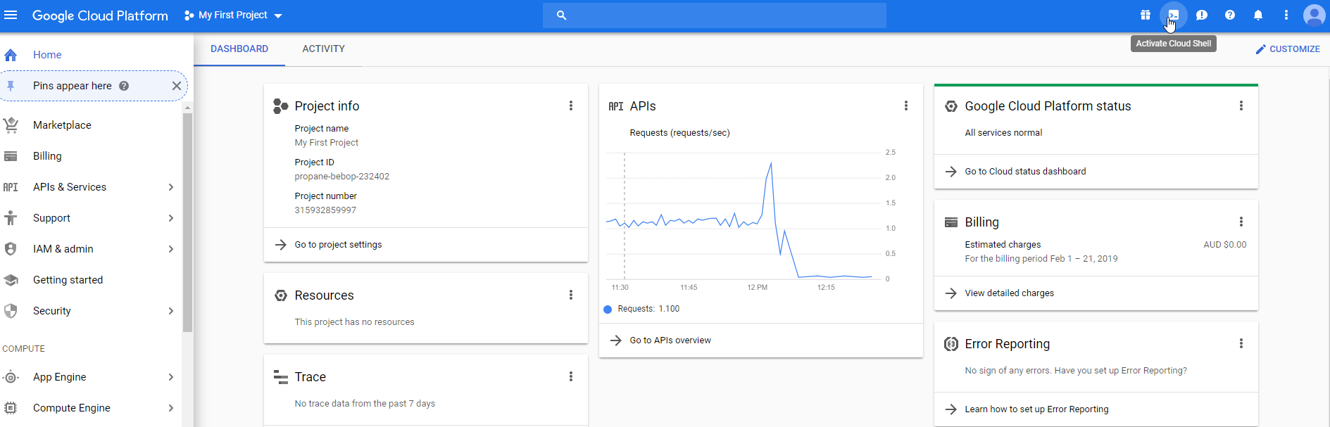This screenshot has height=427, width=1330.
Task: Activate Cloud Shell icon
Action: click(1173, 15)
